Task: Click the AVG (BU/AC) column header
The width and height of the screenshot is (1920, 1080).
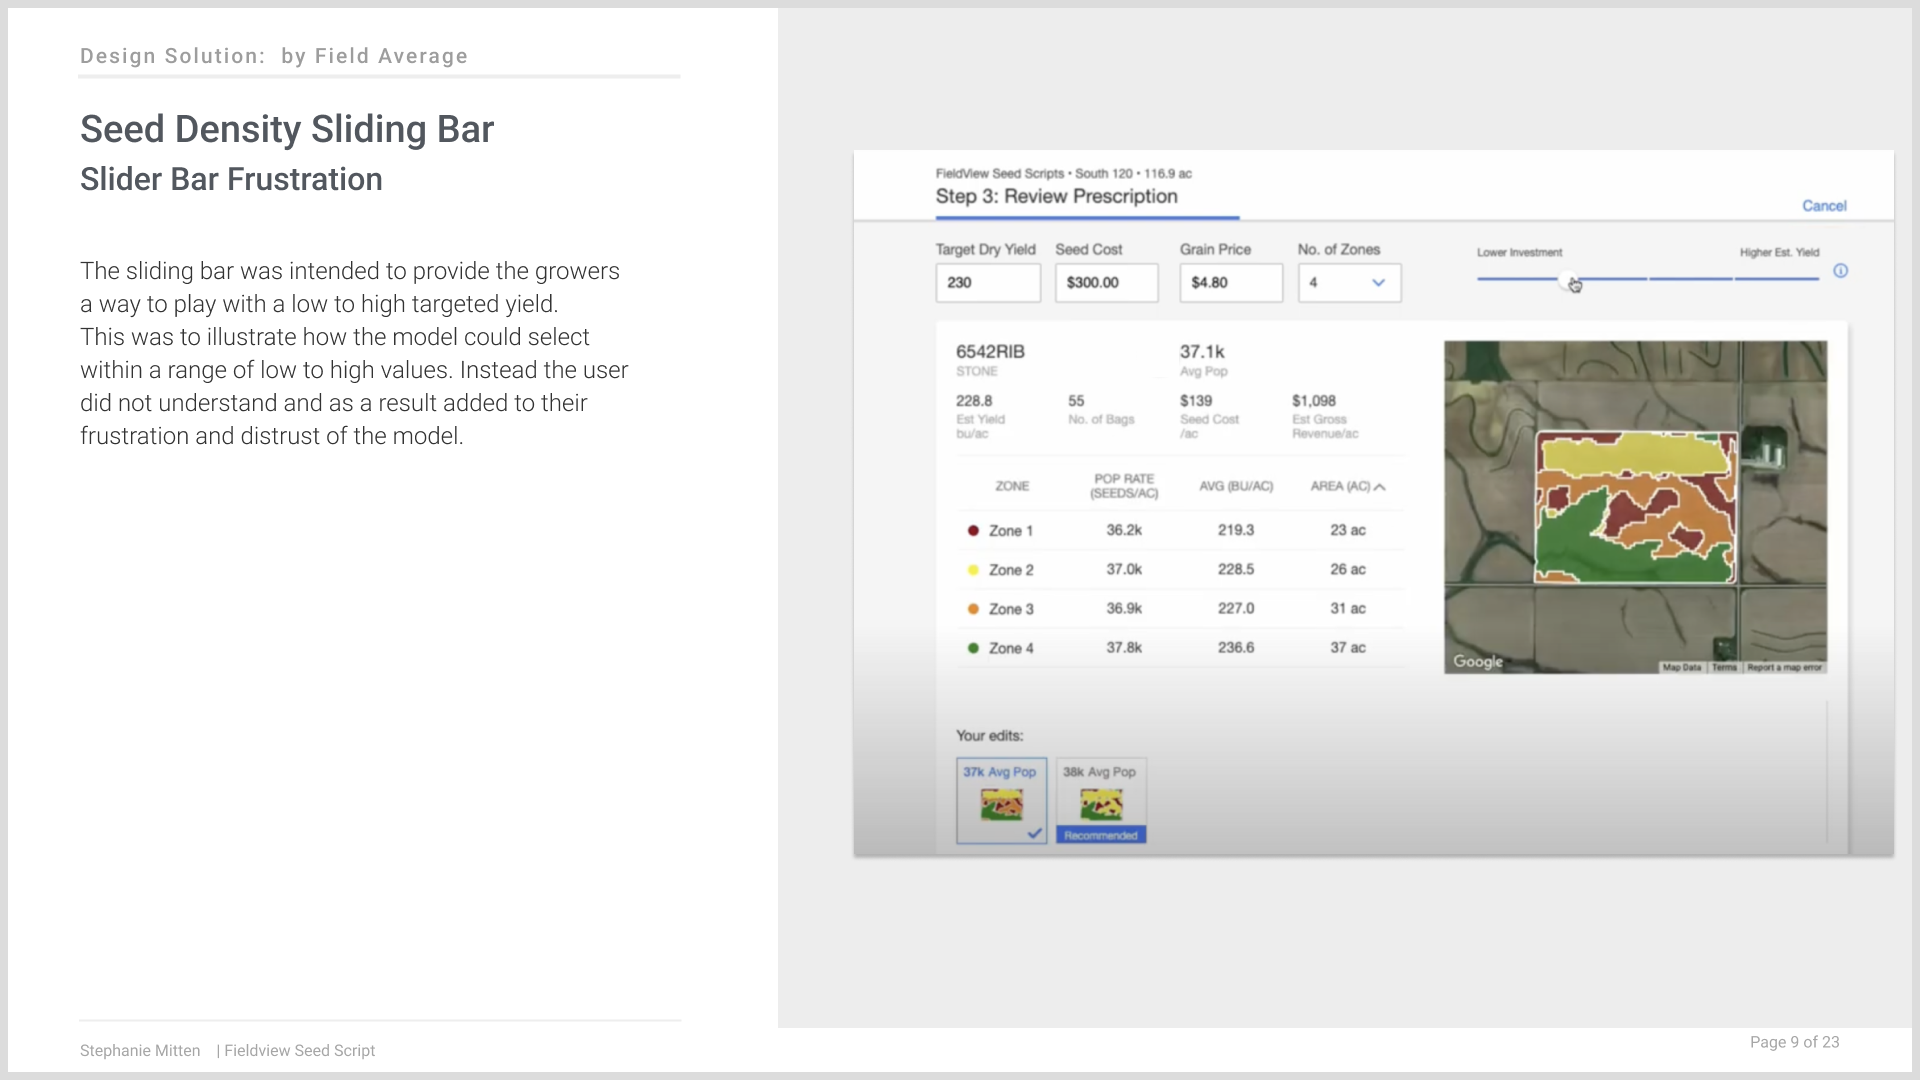Action: [x=1236, y=486]
